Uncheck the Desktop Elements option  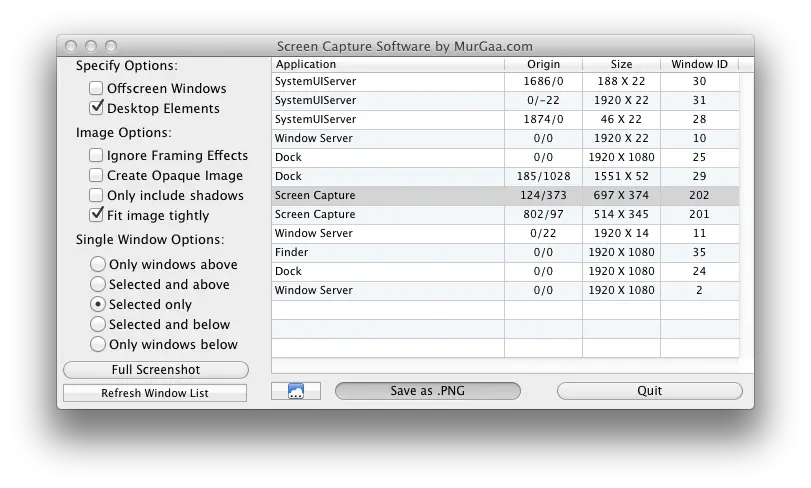pyautogui.click(x=97, y=108)
